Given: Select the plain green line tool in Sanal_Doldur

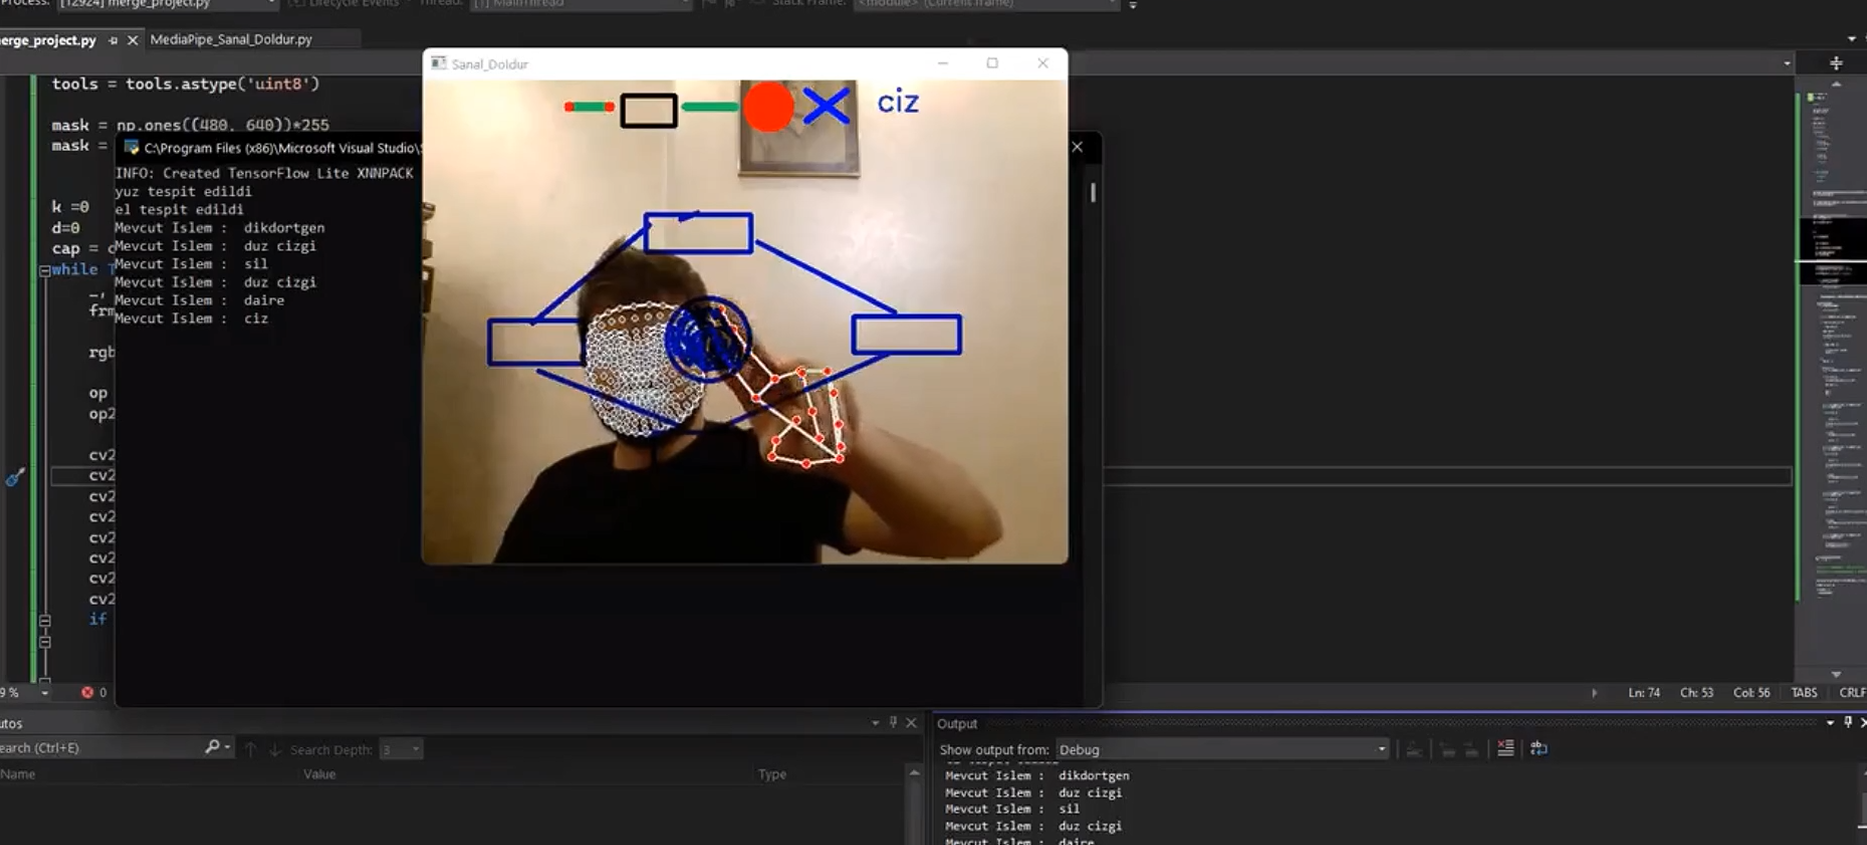Looking at the screenshot, I should (x=710, y=107).
